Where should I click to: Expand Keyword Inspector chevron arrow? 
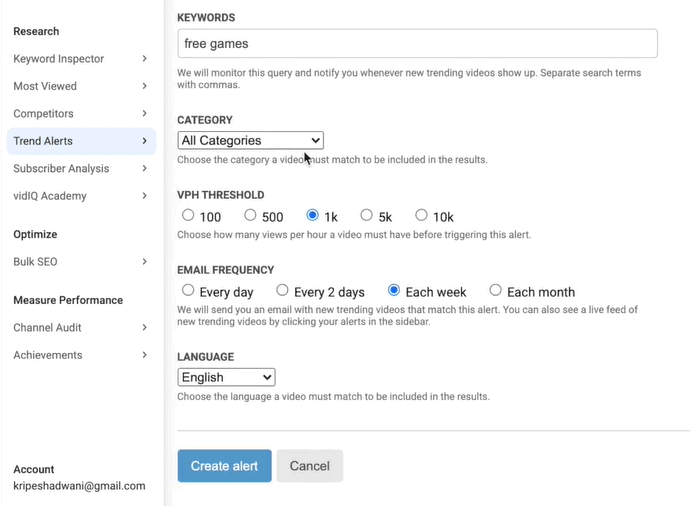tap(144, 59)
